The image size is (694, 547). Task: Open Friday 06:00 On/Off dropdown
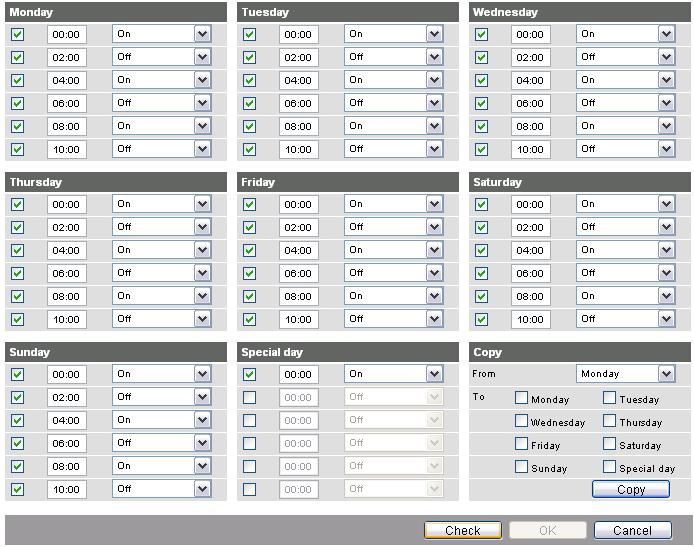point(393,273)
